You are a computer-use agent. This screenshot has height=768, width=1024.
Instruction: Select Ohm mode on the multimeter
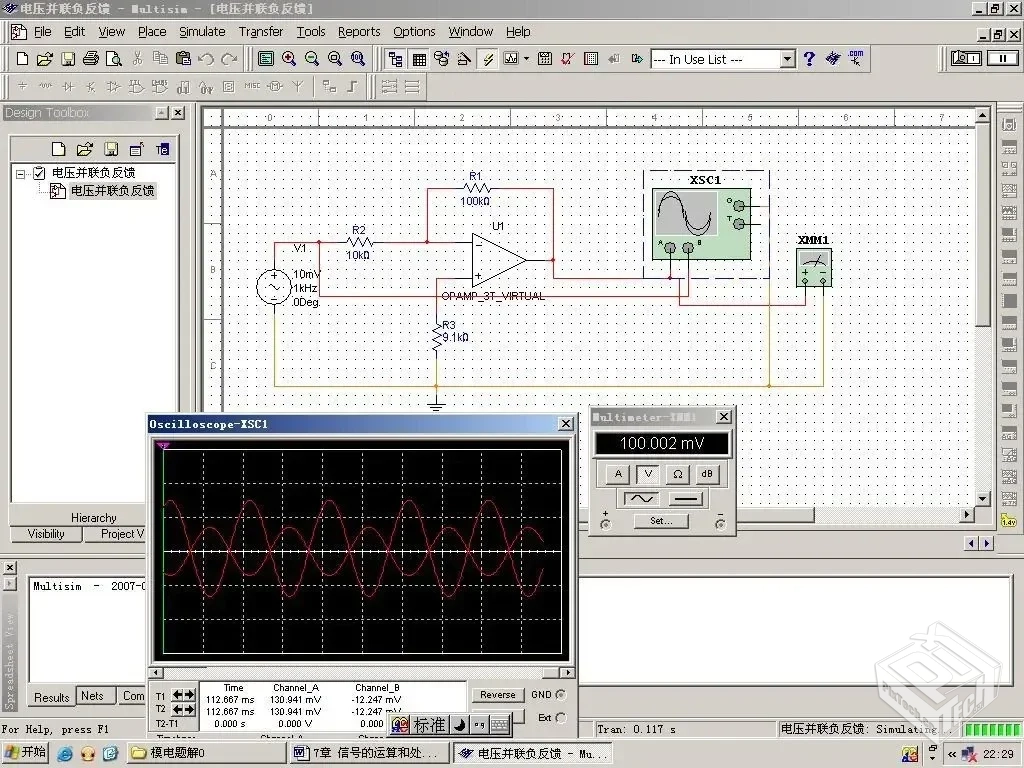pos(679,474)
